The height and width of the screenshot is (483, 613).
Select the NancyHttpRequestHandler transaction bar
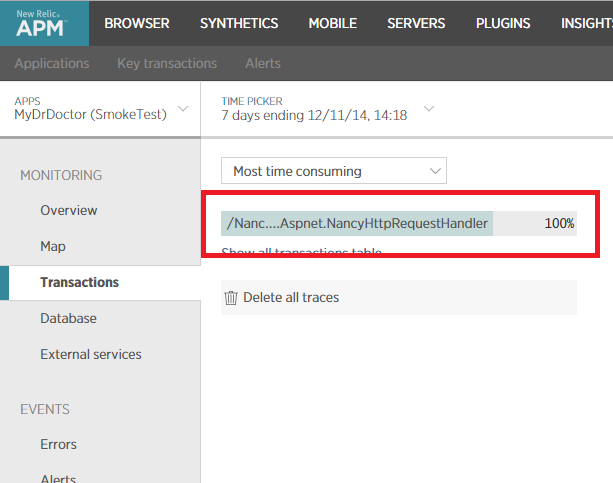[x=399, y=223]
